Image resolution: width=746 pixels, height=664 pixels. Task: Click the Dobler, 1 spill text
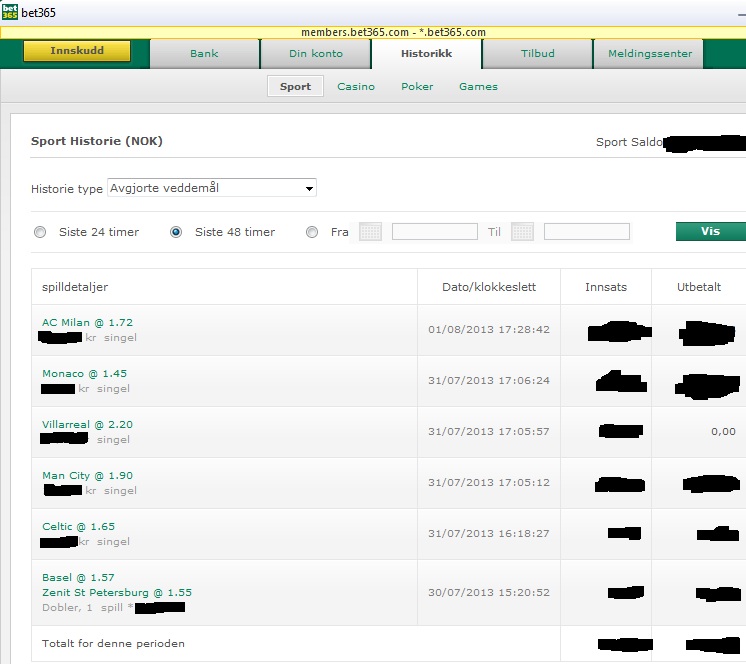pos(82,607)
